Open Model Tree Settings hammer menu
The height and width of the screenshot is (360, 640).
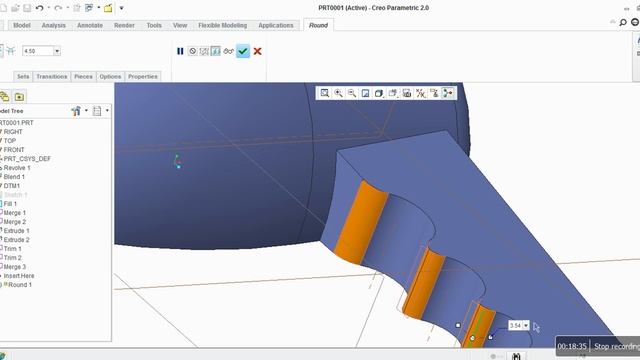coord(76,111)
